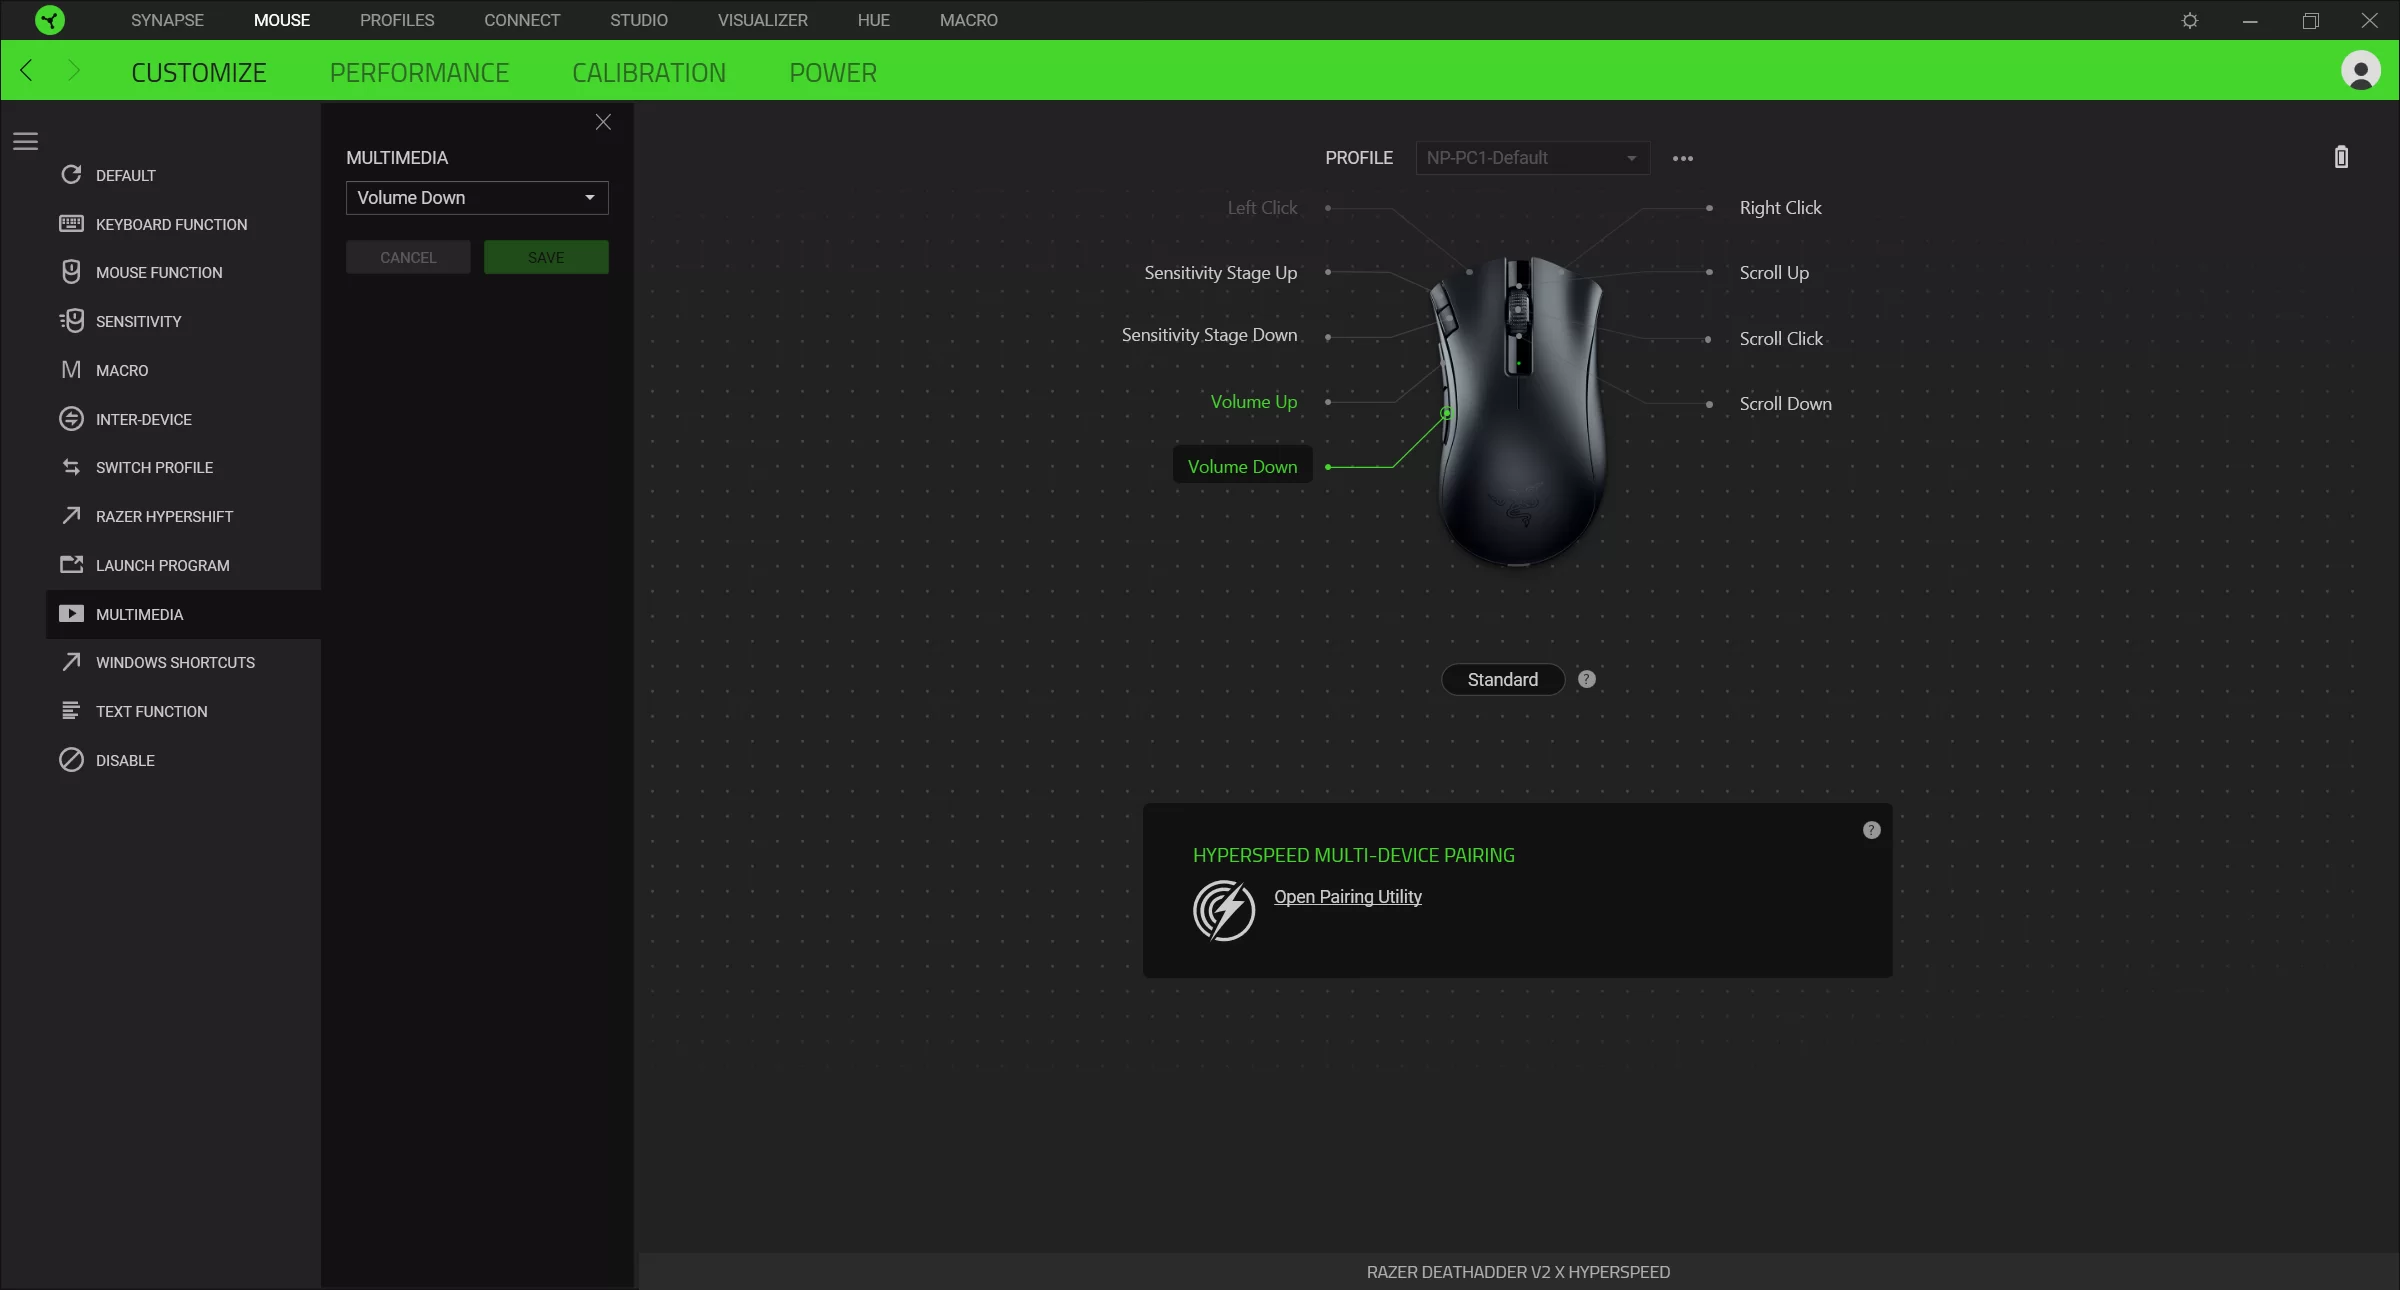Click the Macro M icon

point(71,370)
